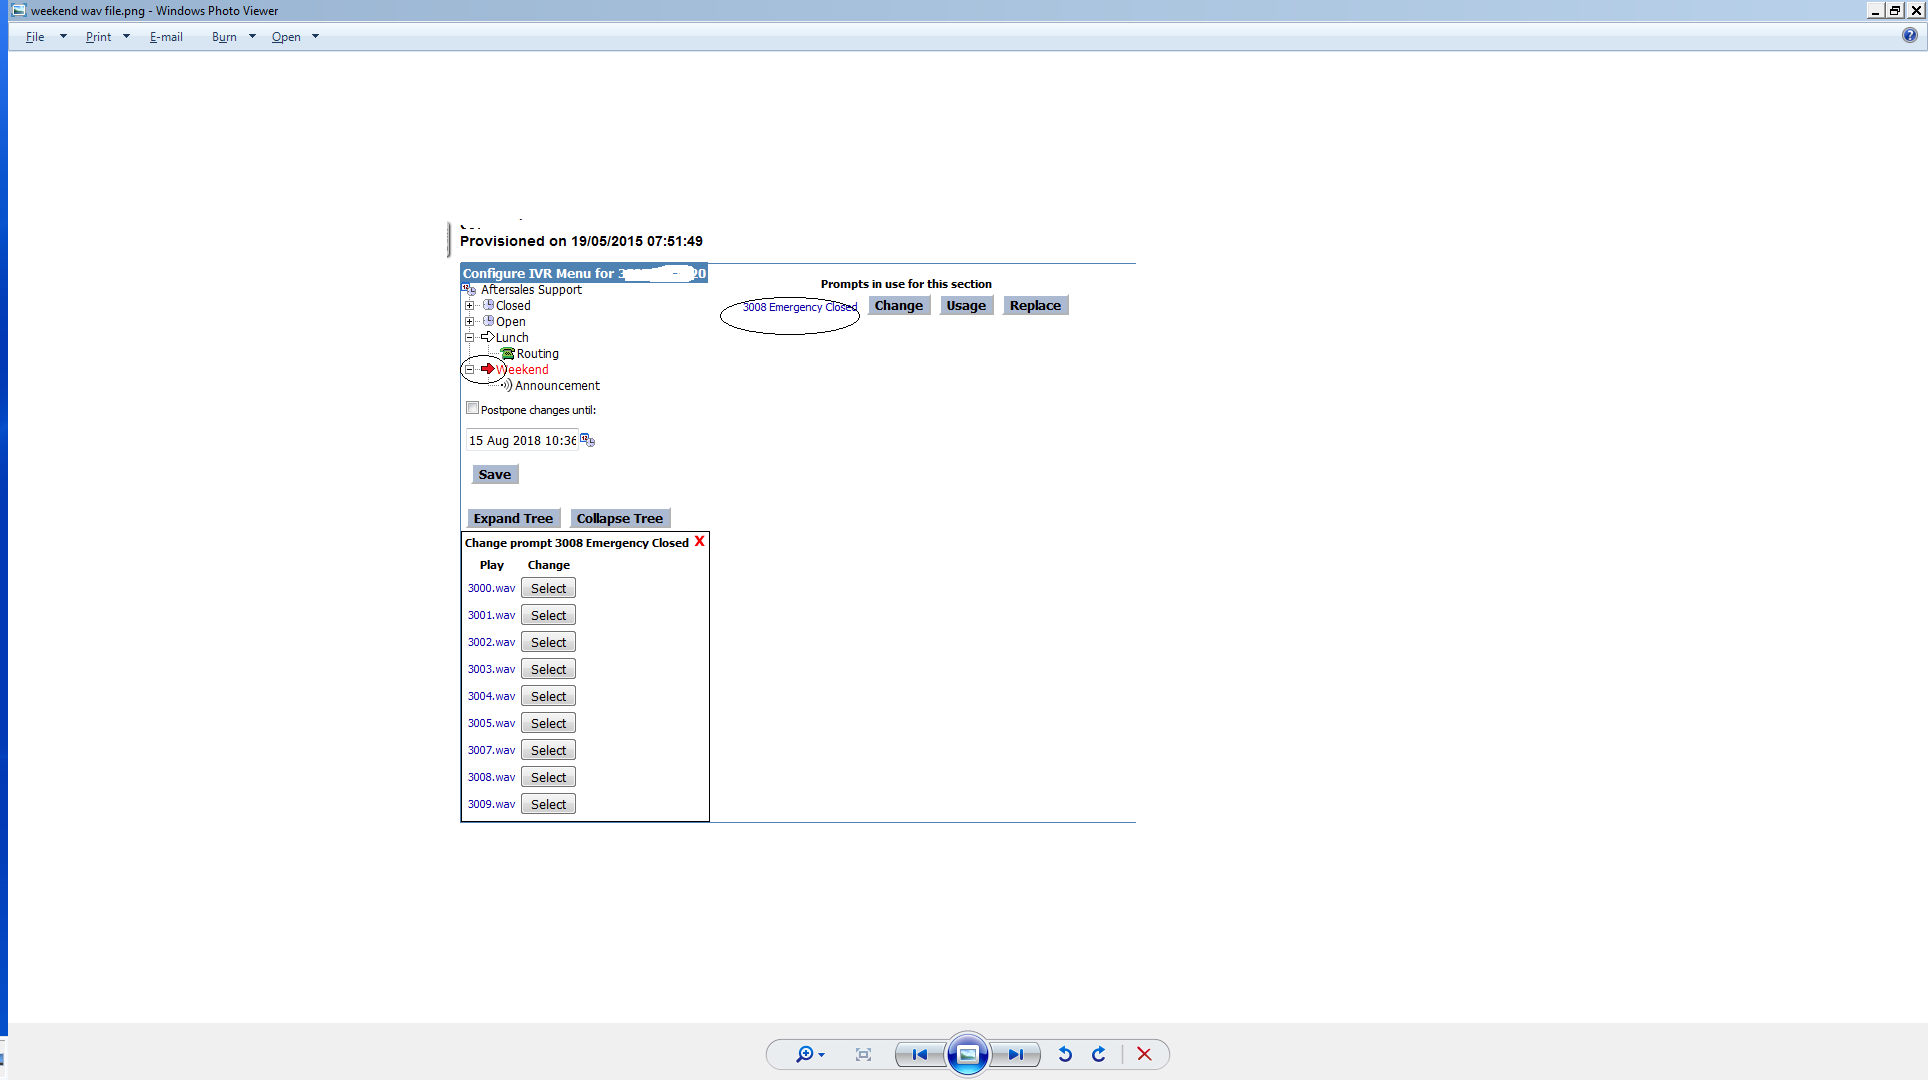Image resolution: width=1928 pixels, height=1080 pixels.
Task: Open the File menu
Action: coord(35,37)
